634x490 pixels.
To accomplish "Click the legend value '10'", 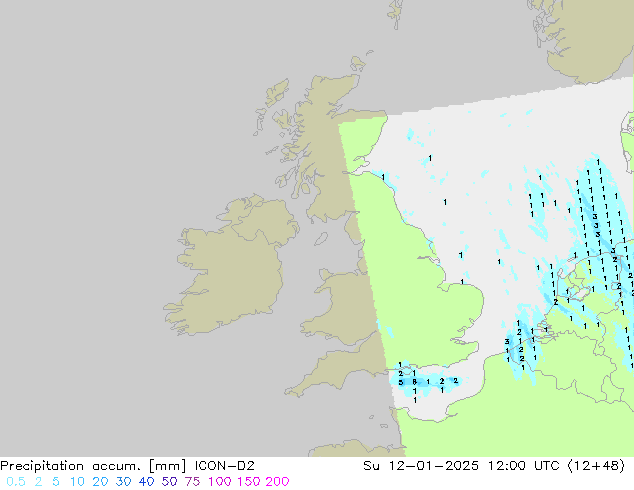I will click(77, 482).
